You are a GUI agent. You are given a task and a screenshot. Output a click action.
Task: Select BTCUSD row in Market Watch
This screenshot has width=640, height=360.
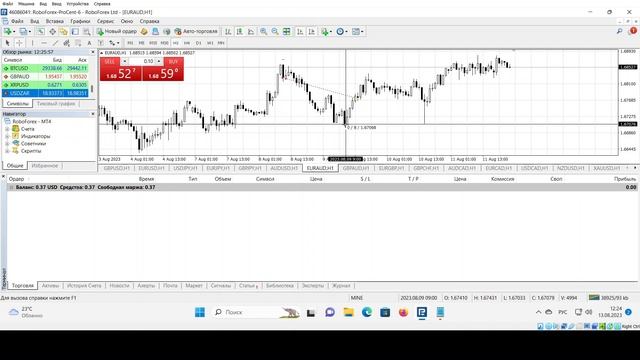pyautogui.click(x=45, y=68)
